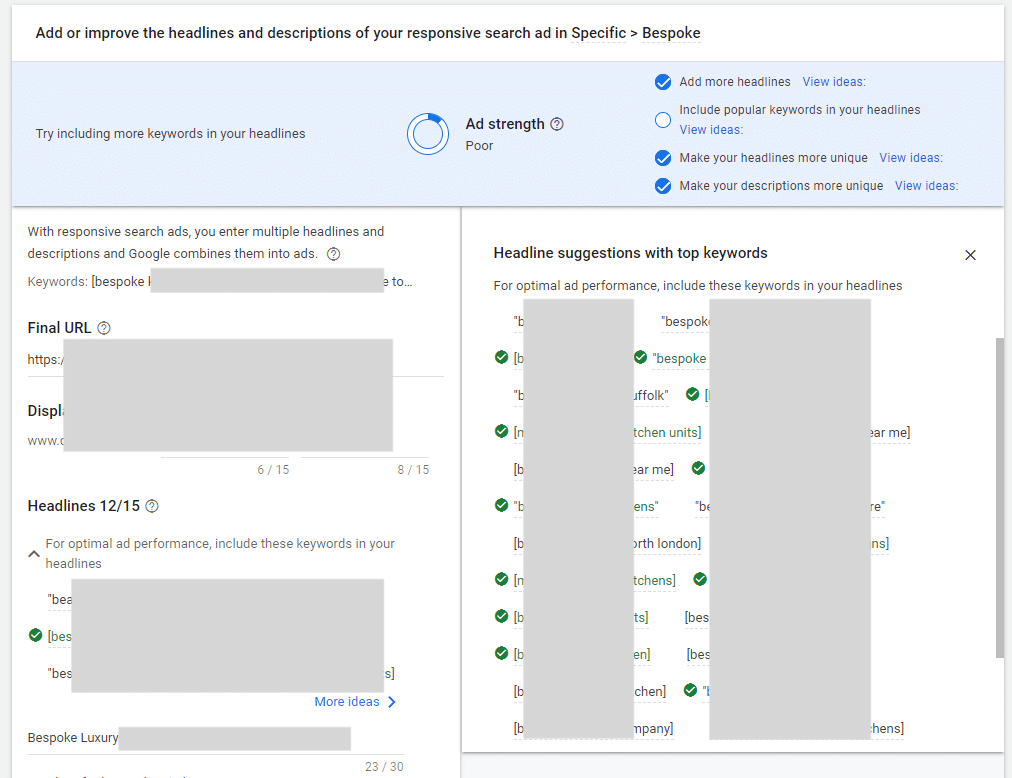
Task: View ideas for adding more headlines
Action: [x=833, y=82]
